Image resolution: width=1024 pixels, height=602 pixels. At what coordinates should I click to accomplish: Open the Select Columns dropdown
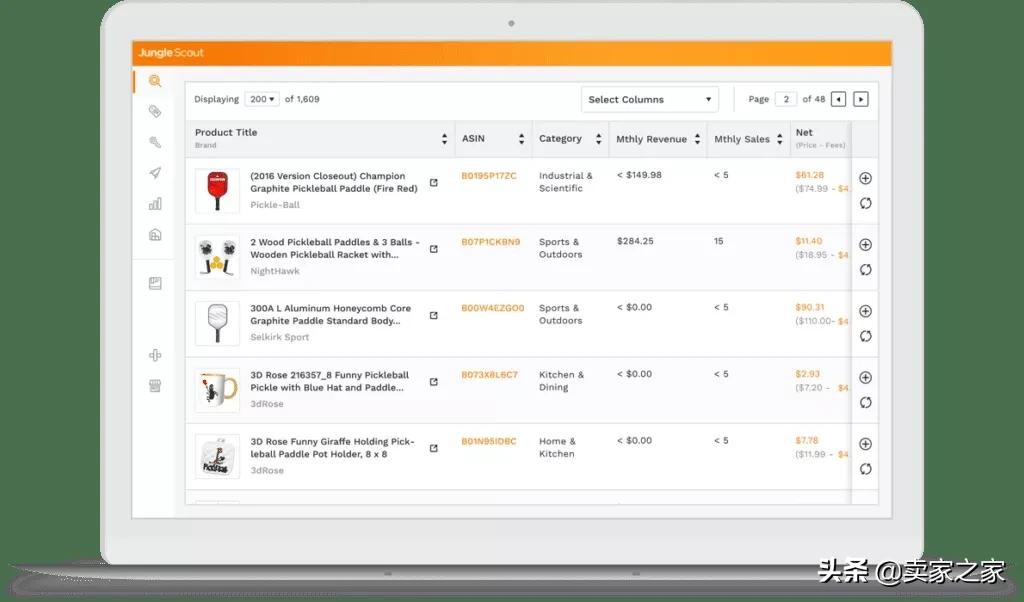click(x=649, y=99)
